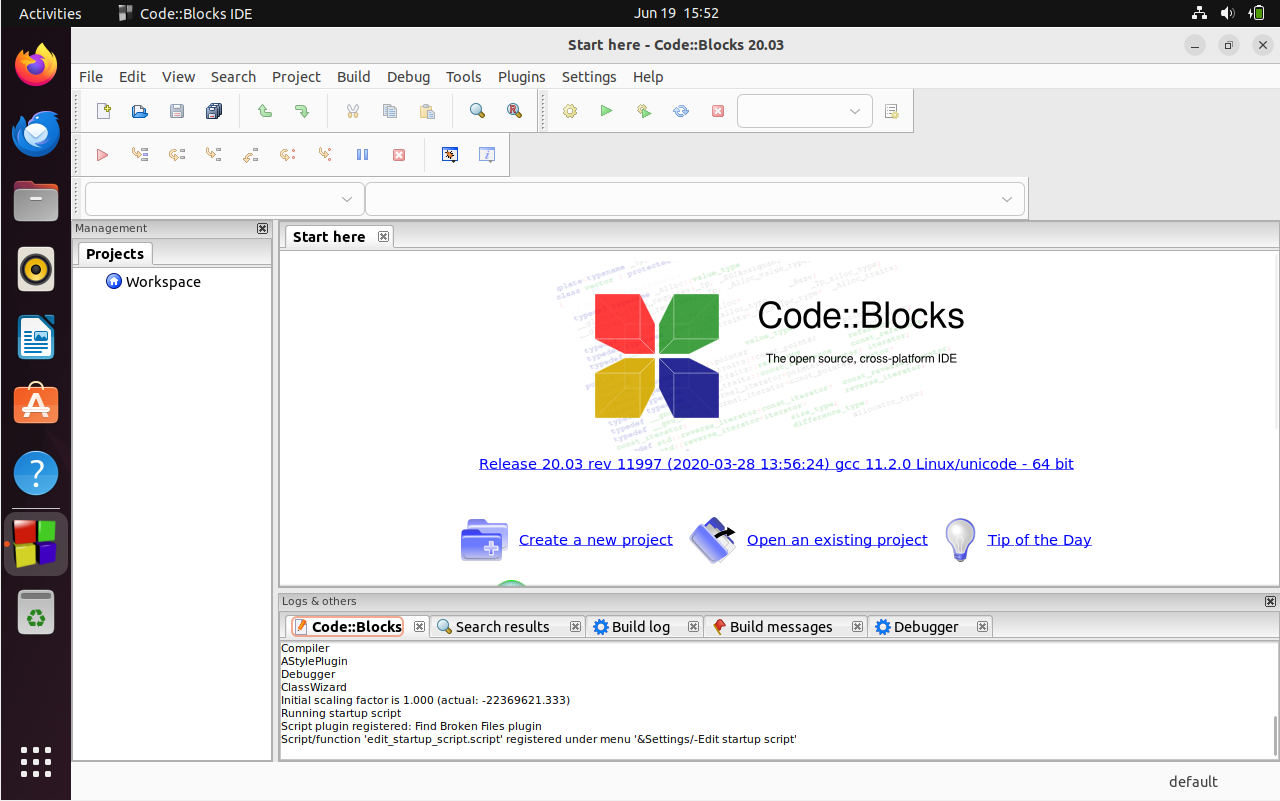Viewport: 1280px width, 801px height.
Task: Click the Find magnifier icon
Action: click(477, 111)
